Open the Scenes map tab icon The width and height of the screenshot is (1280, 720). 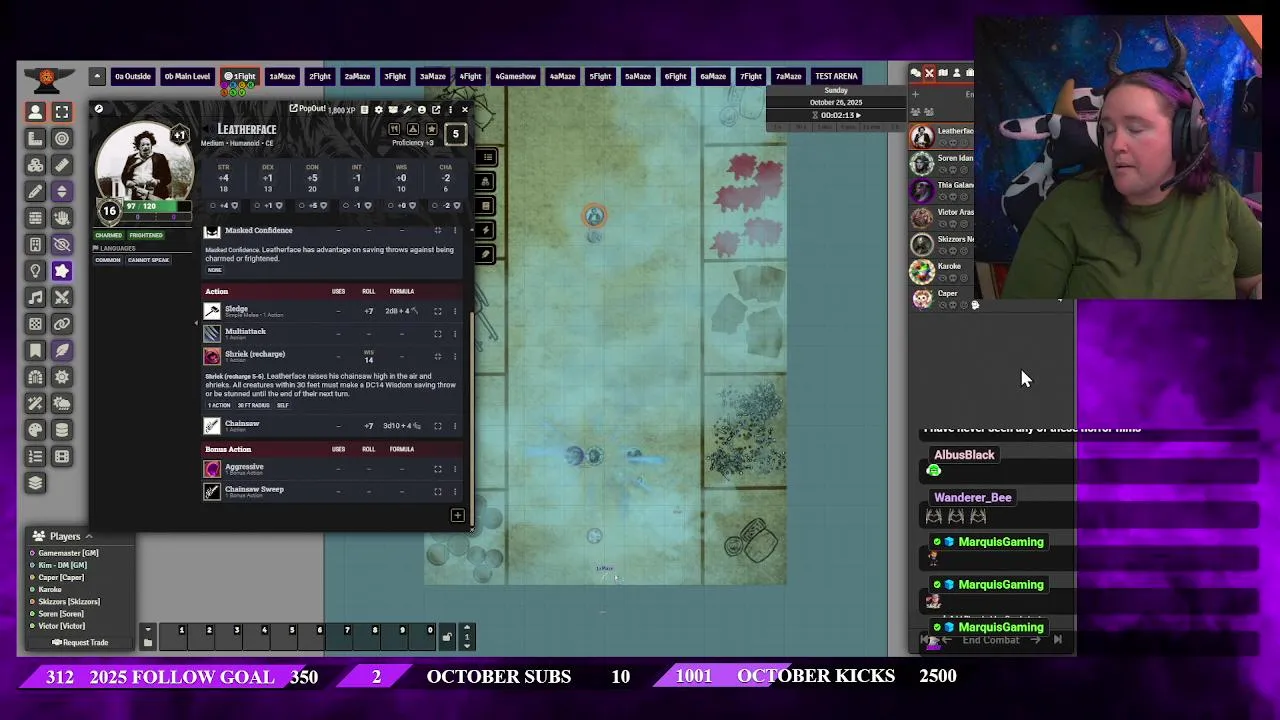[x=943, y=73]
